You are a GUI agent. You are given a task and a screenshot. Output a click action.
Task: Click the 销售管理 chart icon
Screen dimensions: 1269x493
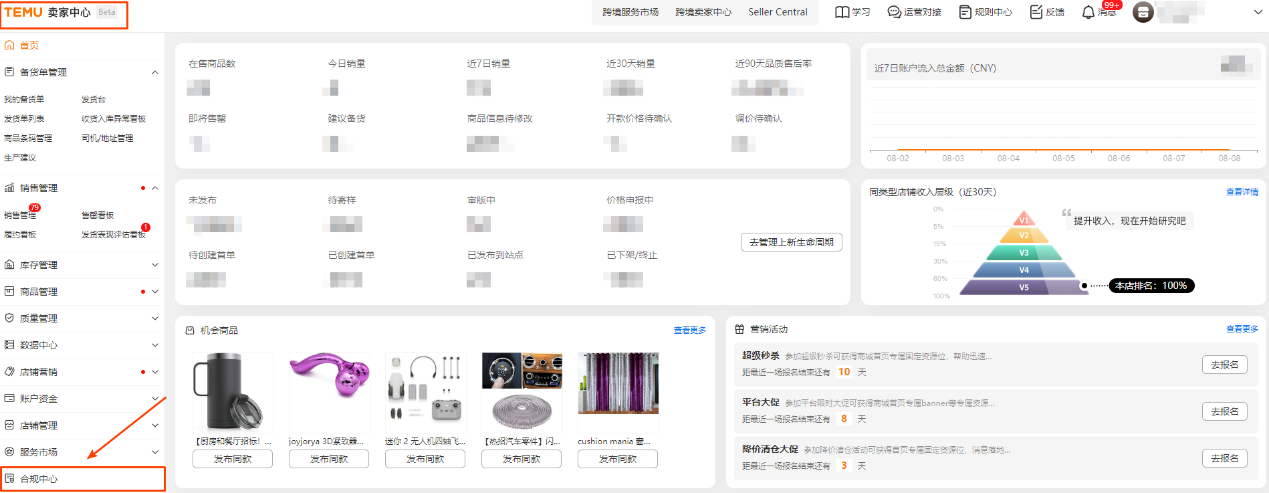tap(9, 187)
